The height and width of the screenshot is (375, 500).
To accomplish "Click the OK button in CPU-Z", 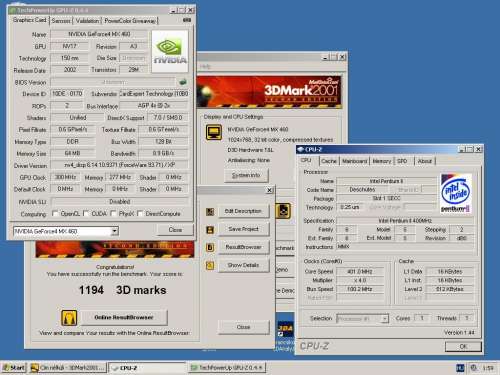I will [x=463, y=347].
